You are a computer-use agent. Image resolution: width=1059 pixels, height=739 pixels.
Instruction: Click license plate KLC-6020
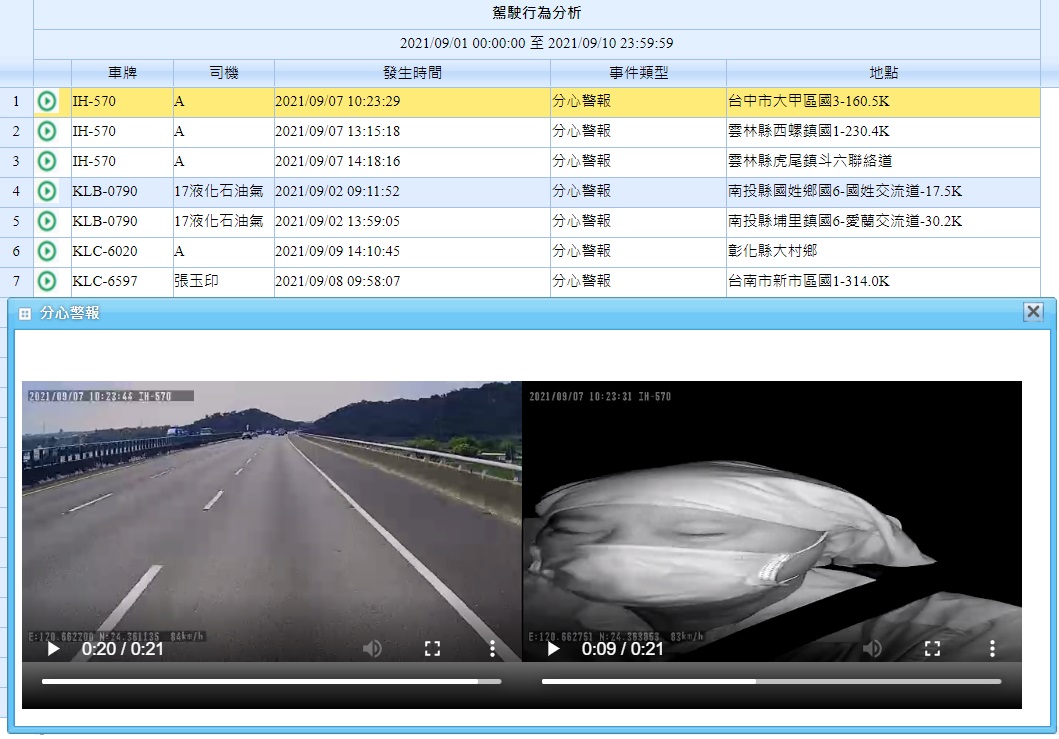[105, 251]
